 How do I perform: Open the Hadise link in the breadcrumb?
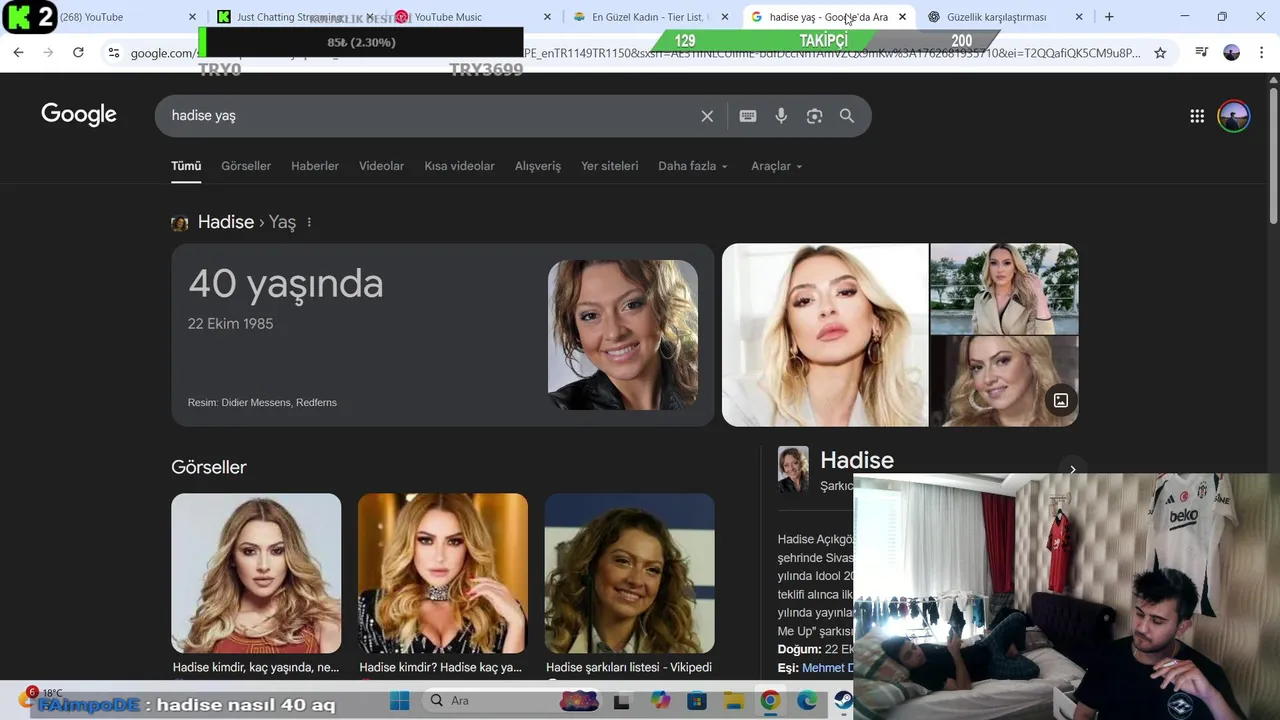pos(226,222)
